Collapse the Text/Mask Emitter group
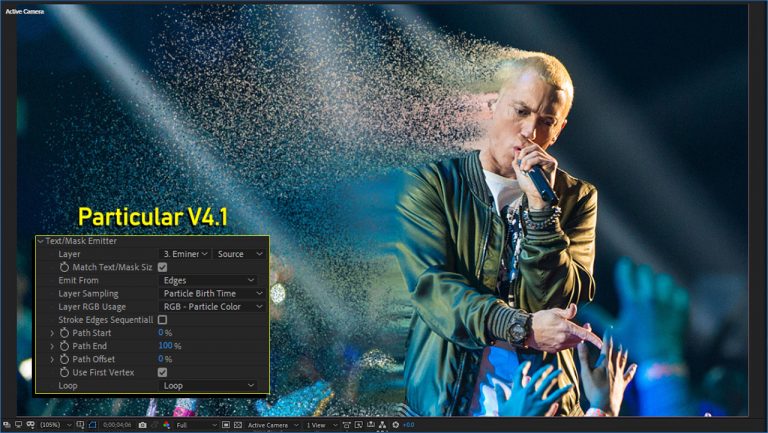Viewport: 768px width, 433px height. tap(40, 242)
